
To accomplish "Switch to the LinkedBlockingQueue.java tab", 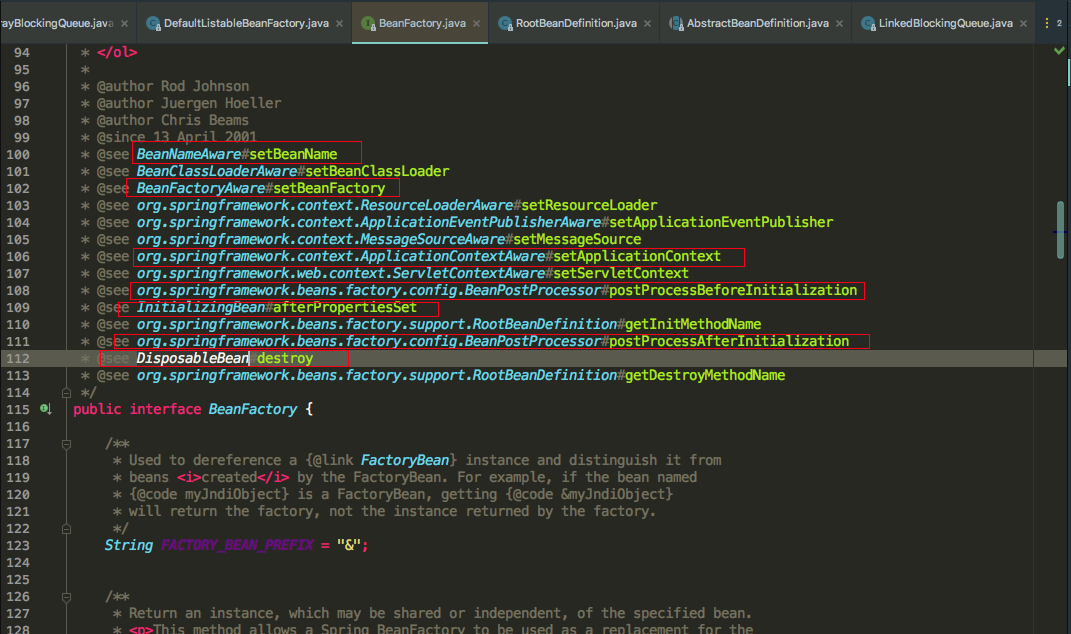I will pos(945,23).
